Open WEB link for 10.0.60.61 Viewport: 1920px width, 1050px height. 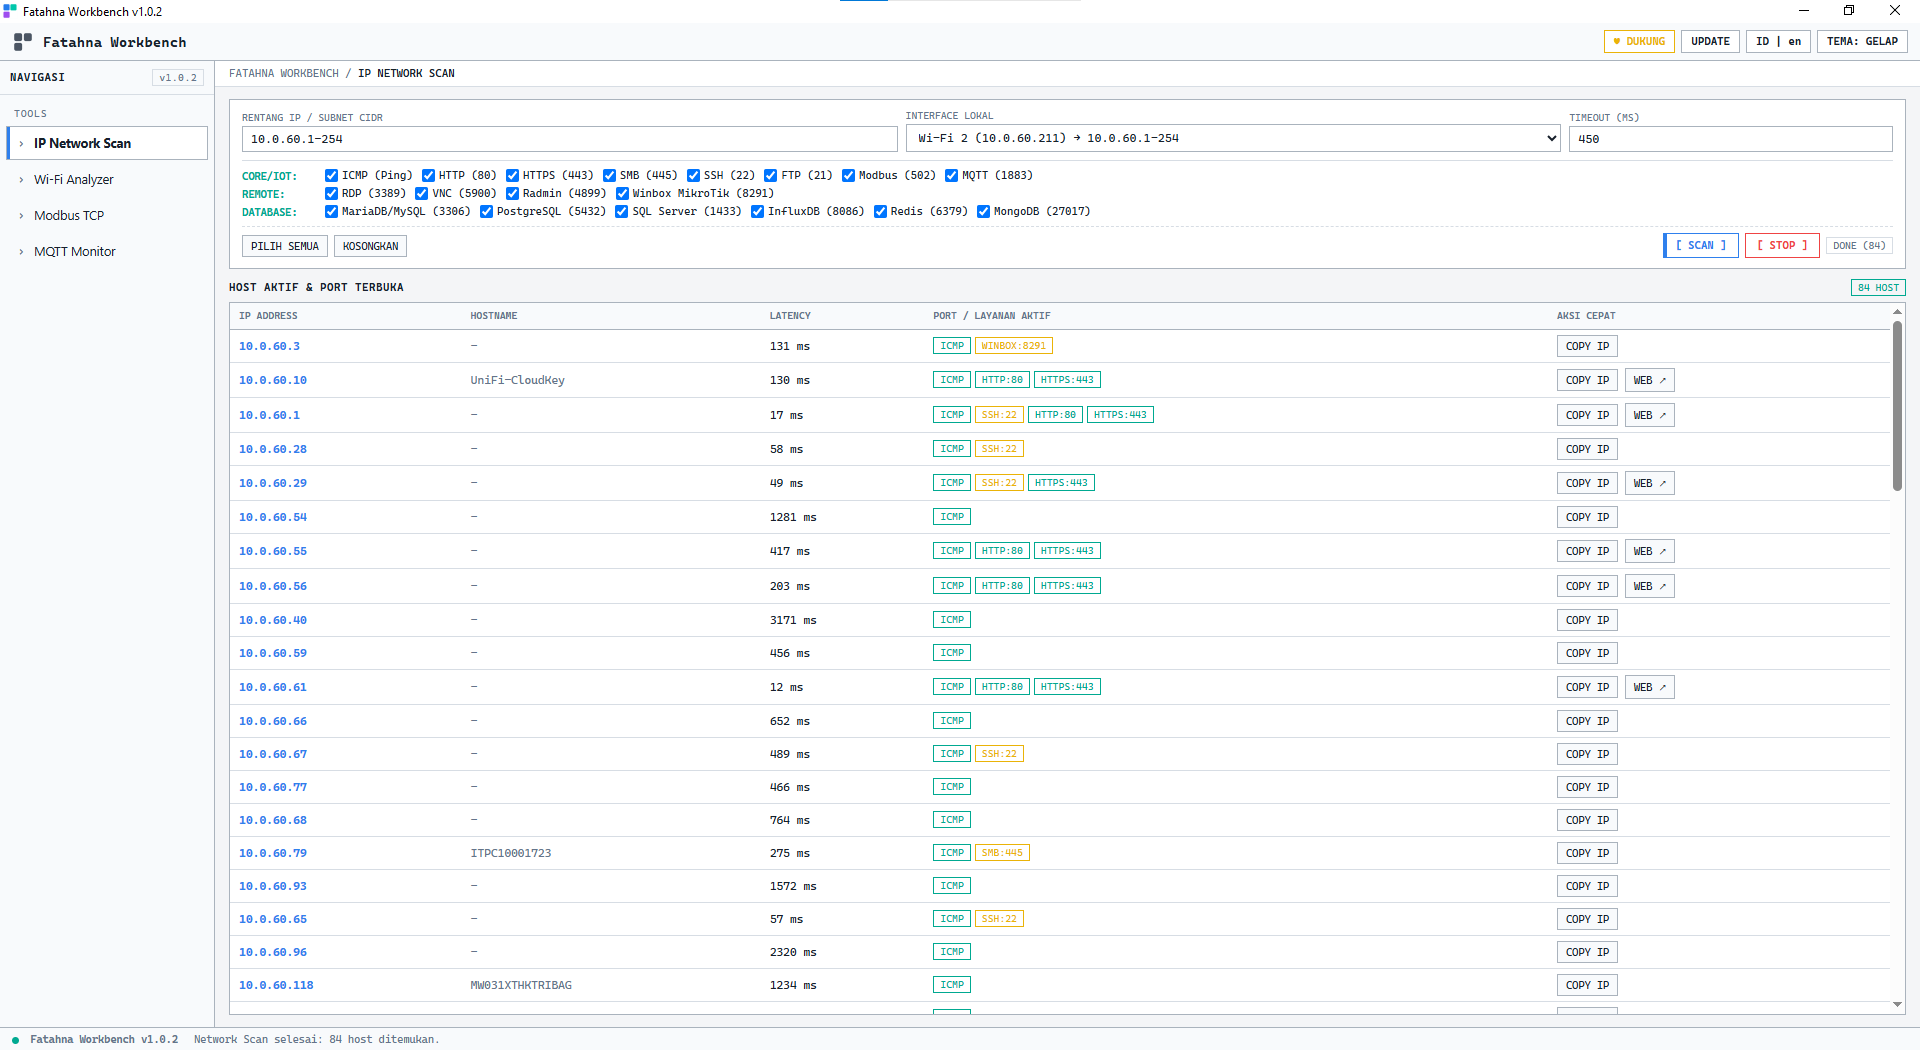click(x=1649, y=687)
